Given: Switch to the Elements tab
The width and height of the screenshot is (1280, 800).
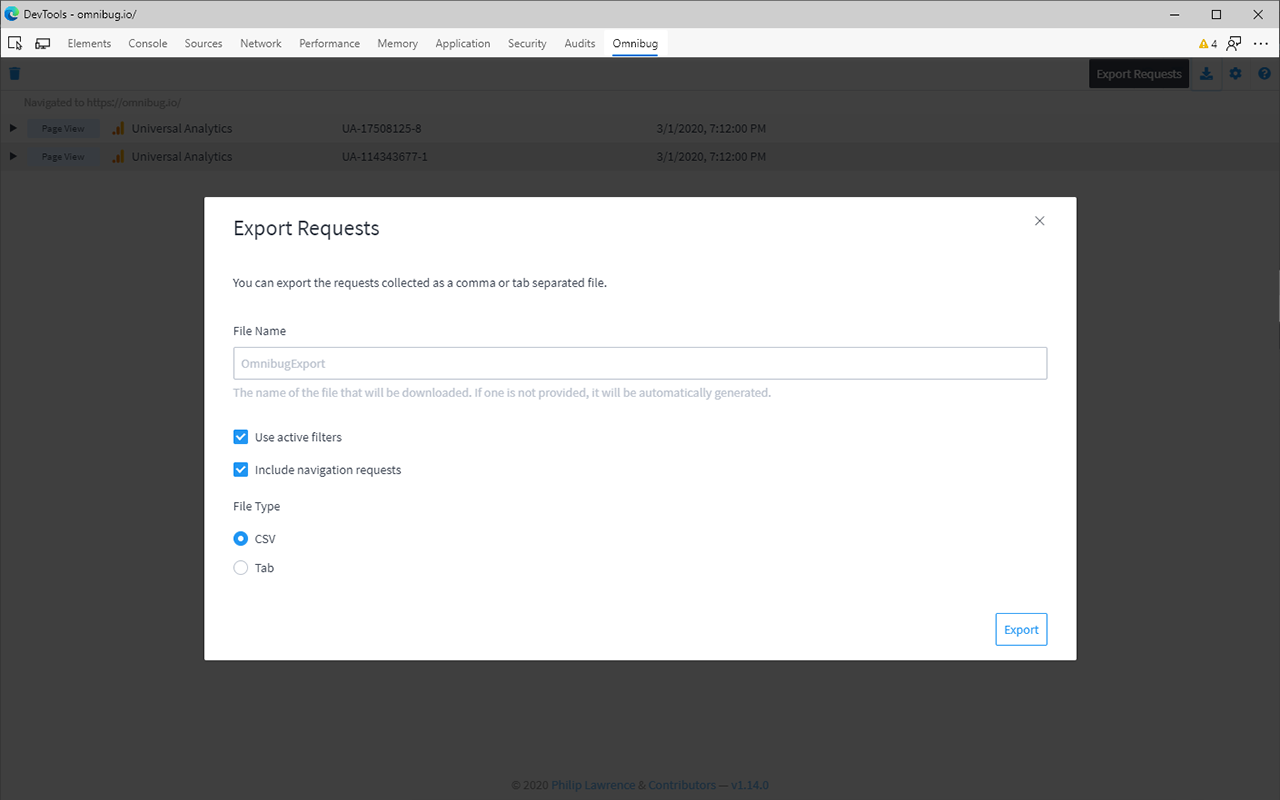Looking at the screenshot, I should [89, 44].
